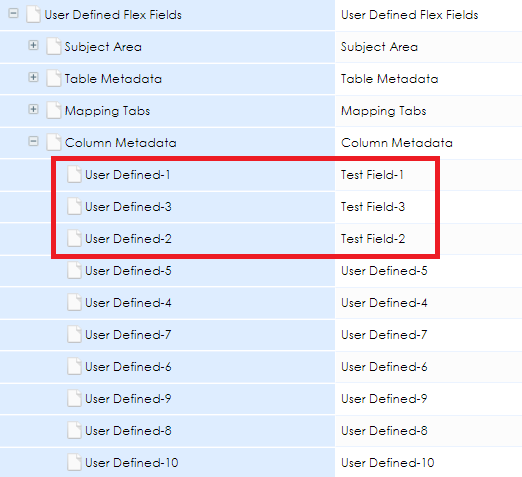Collapse the User Defined Flex Fields node

pyautogui.click(x=13, y=14)
